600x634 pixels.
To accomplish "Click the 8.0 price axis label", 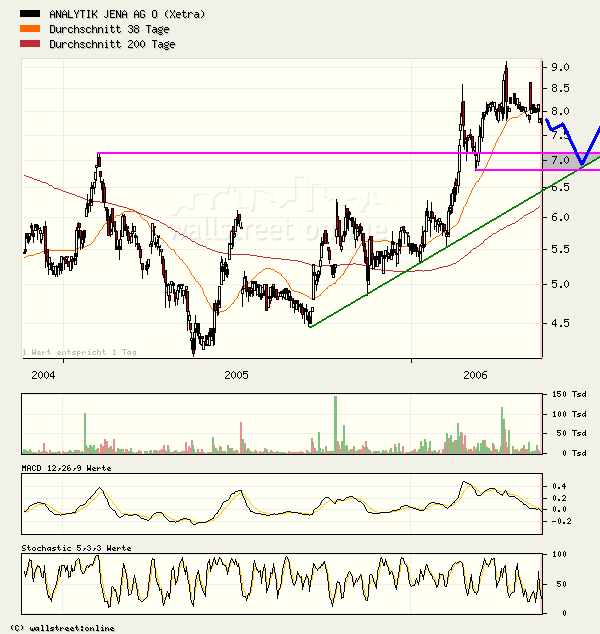I will point(560,111).
